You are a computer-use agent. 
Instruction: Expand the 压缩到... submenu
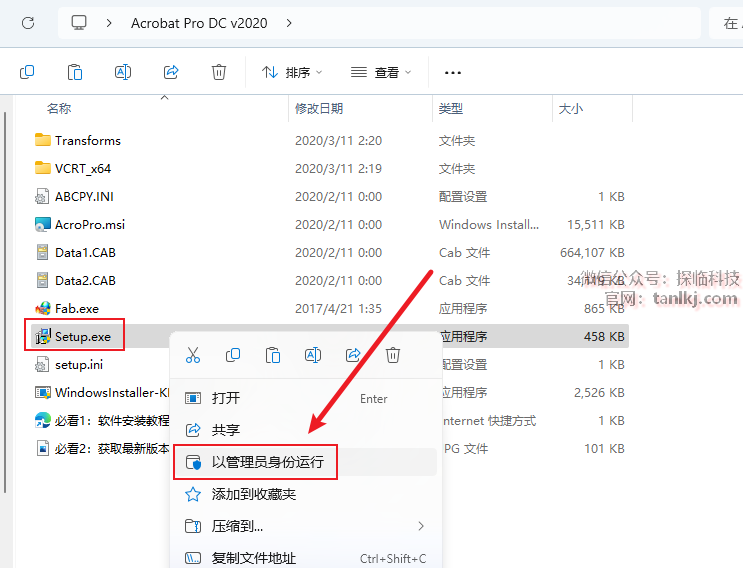[x=306, y=526]
